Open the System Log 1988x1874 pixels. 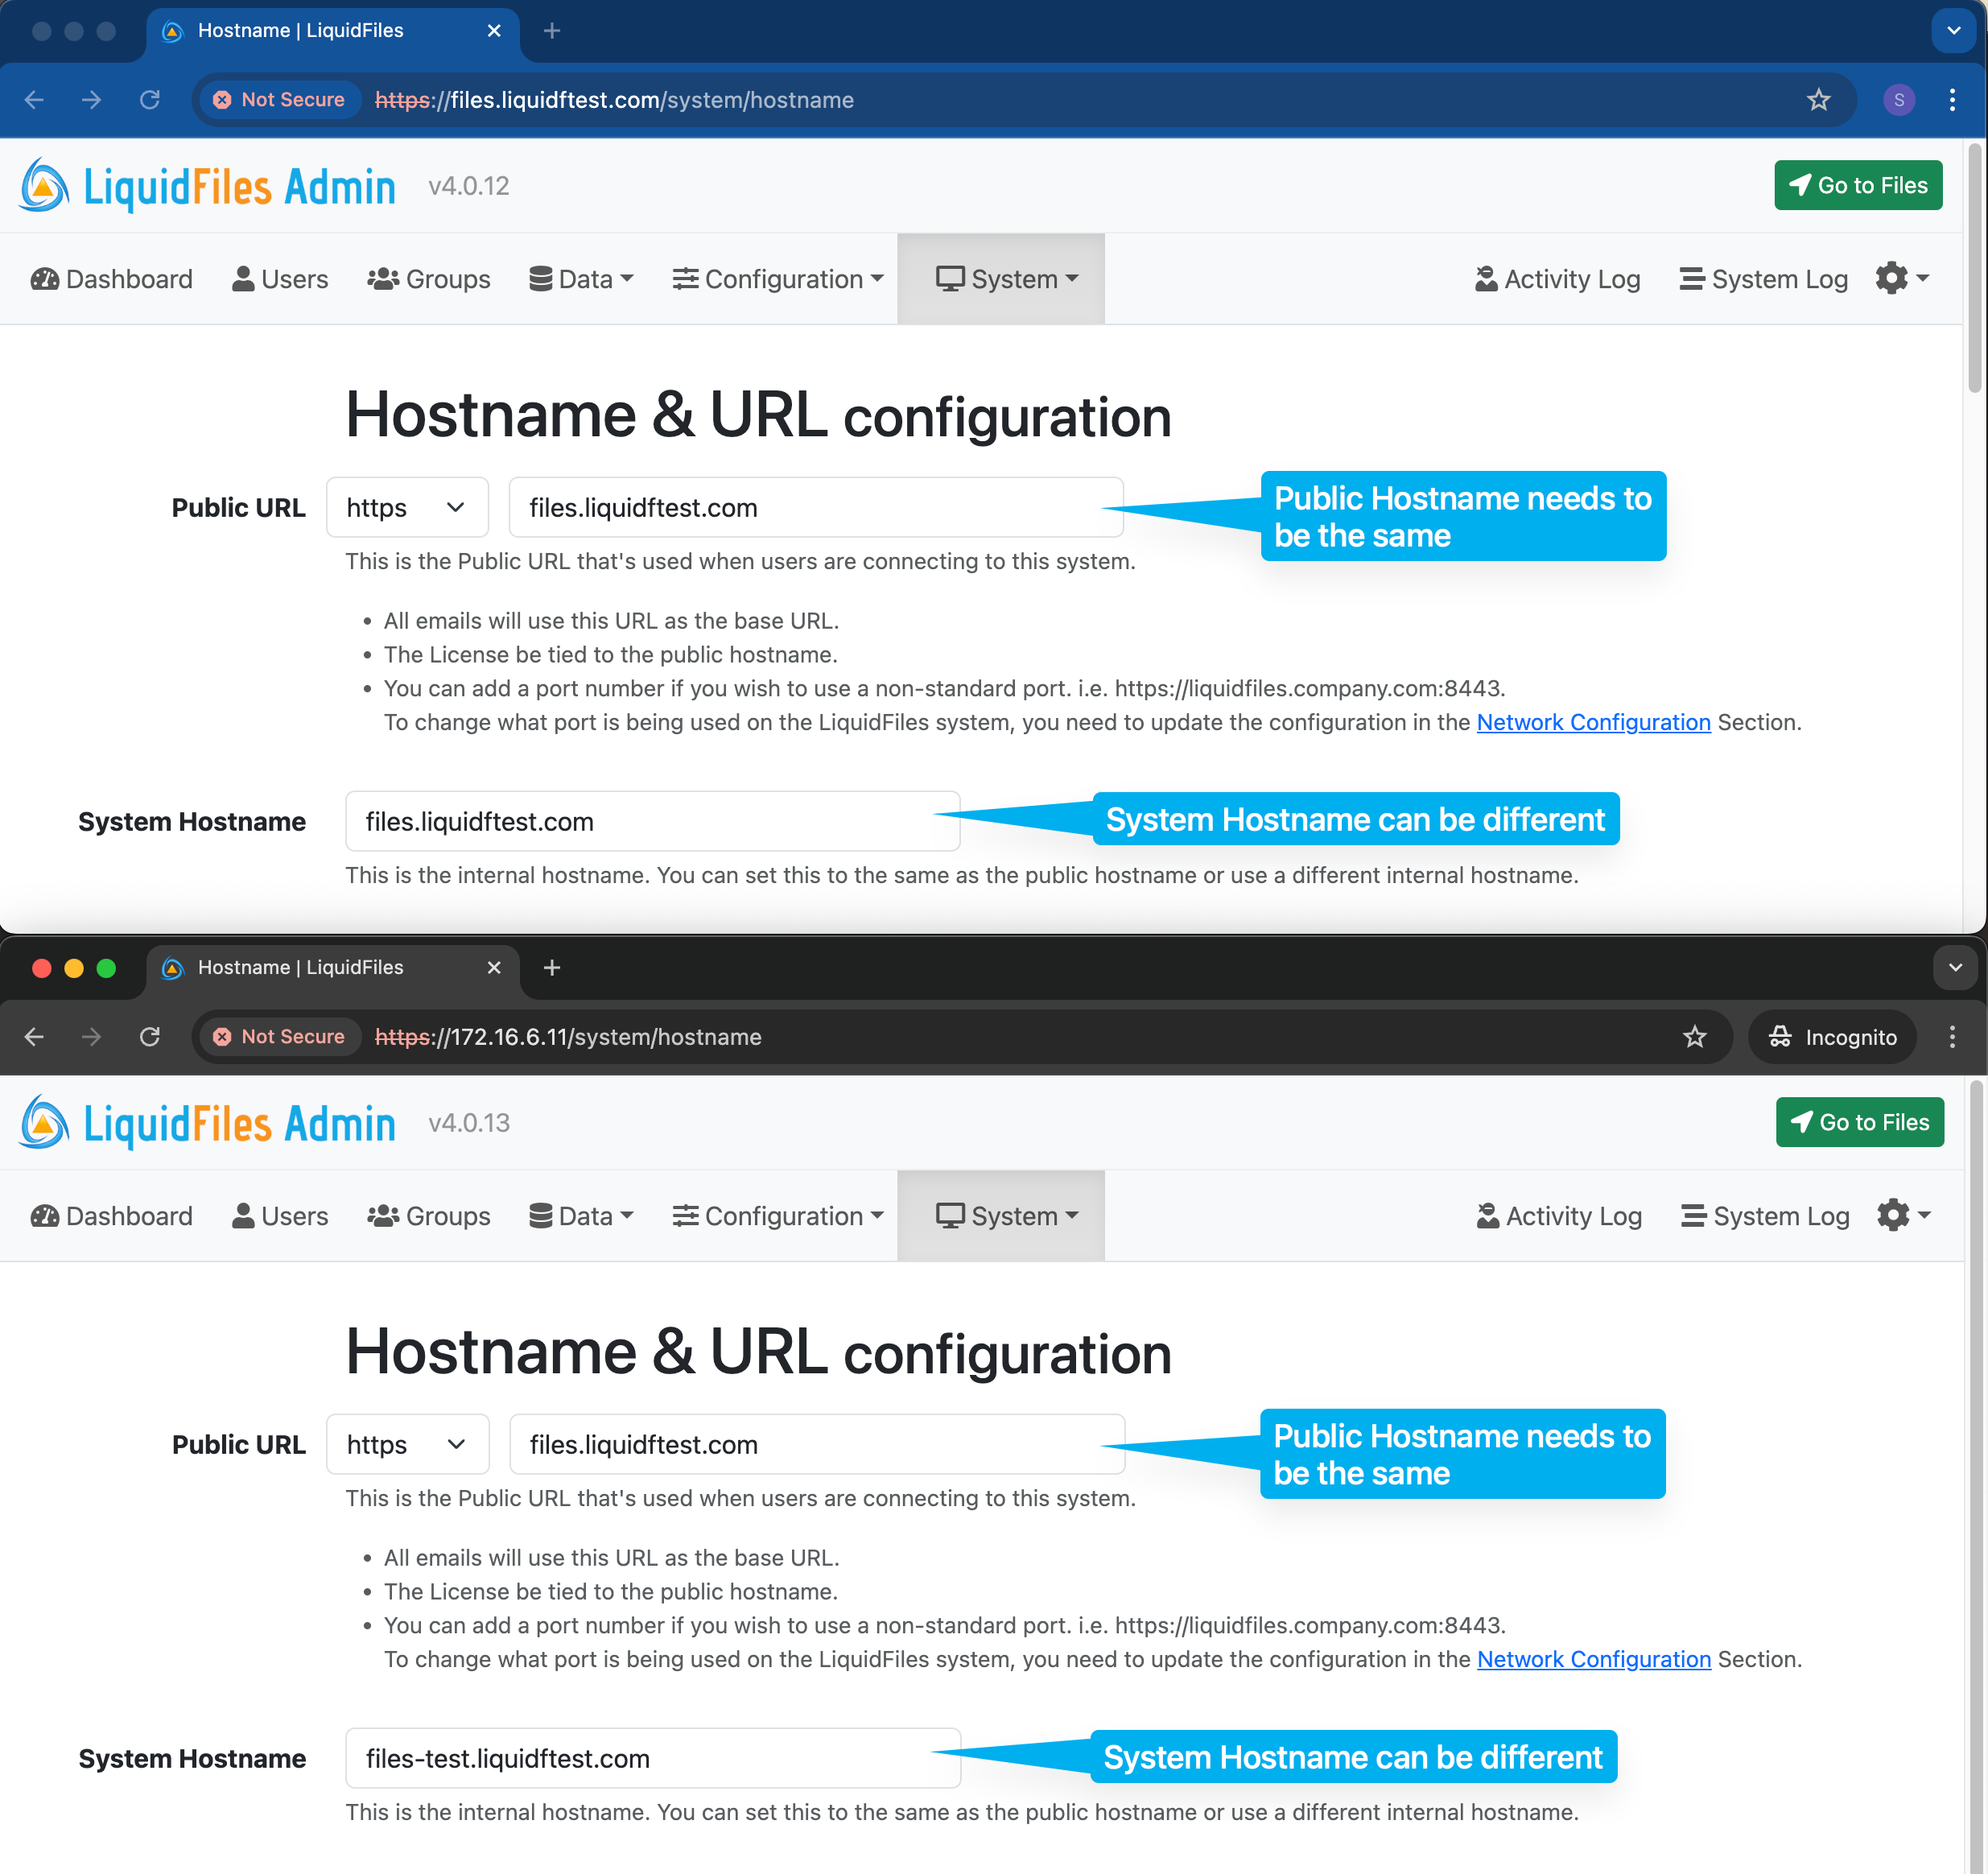point(1763,279)
